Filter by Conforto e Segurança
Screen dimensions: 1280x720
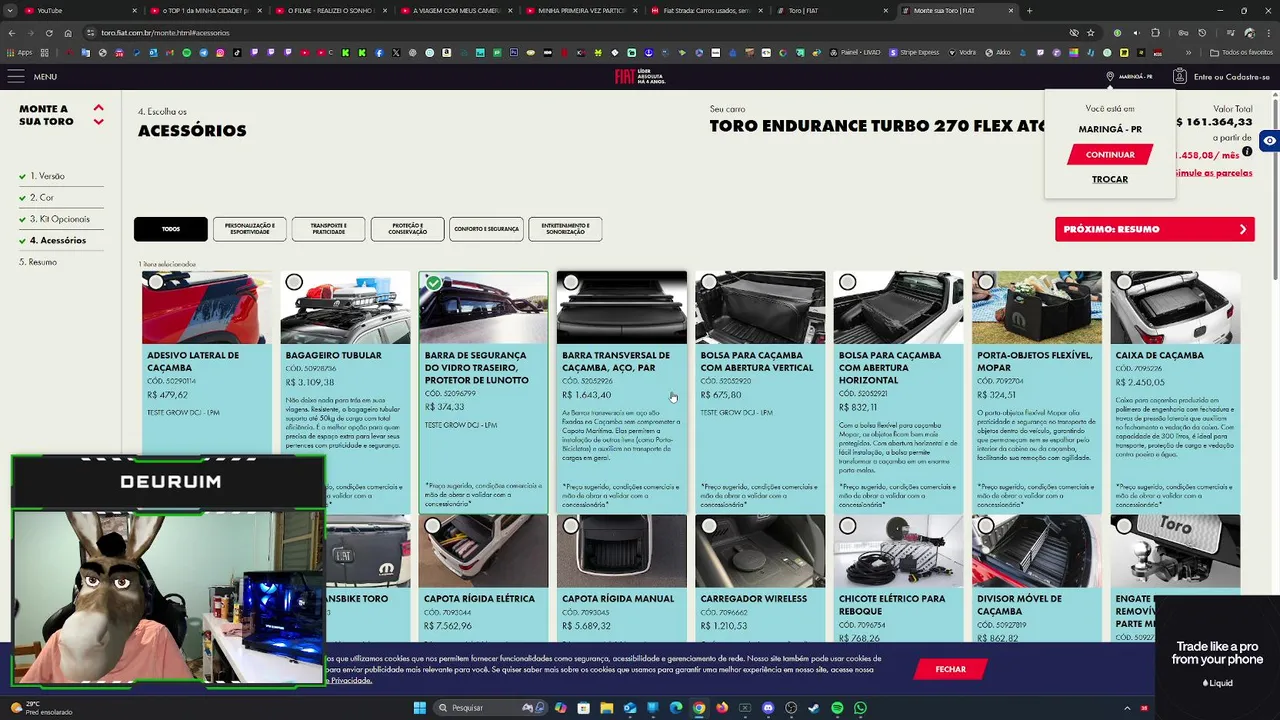pyautogui.click(x=486, y=229)
